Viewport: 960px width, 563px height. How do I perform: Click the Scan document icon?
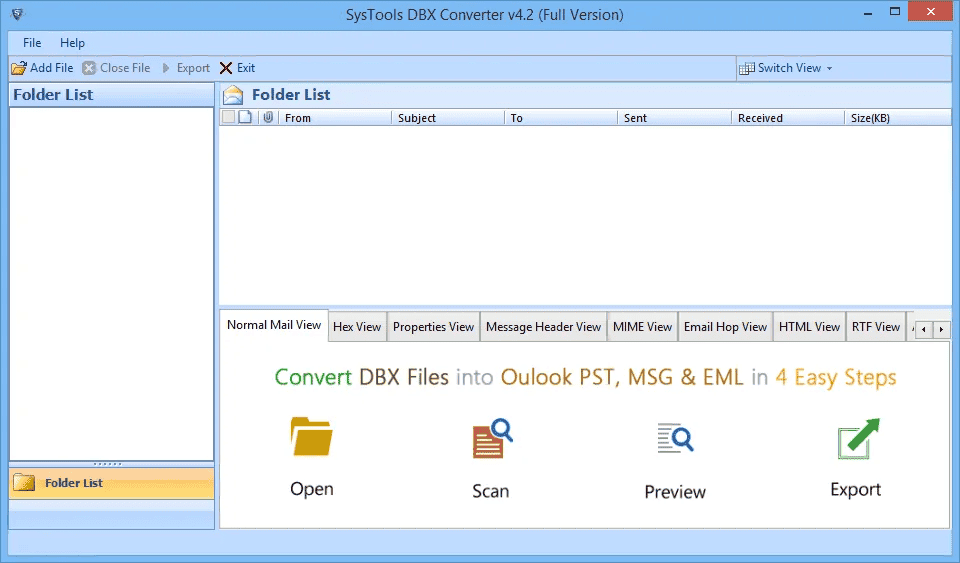[x=492, y=438]
